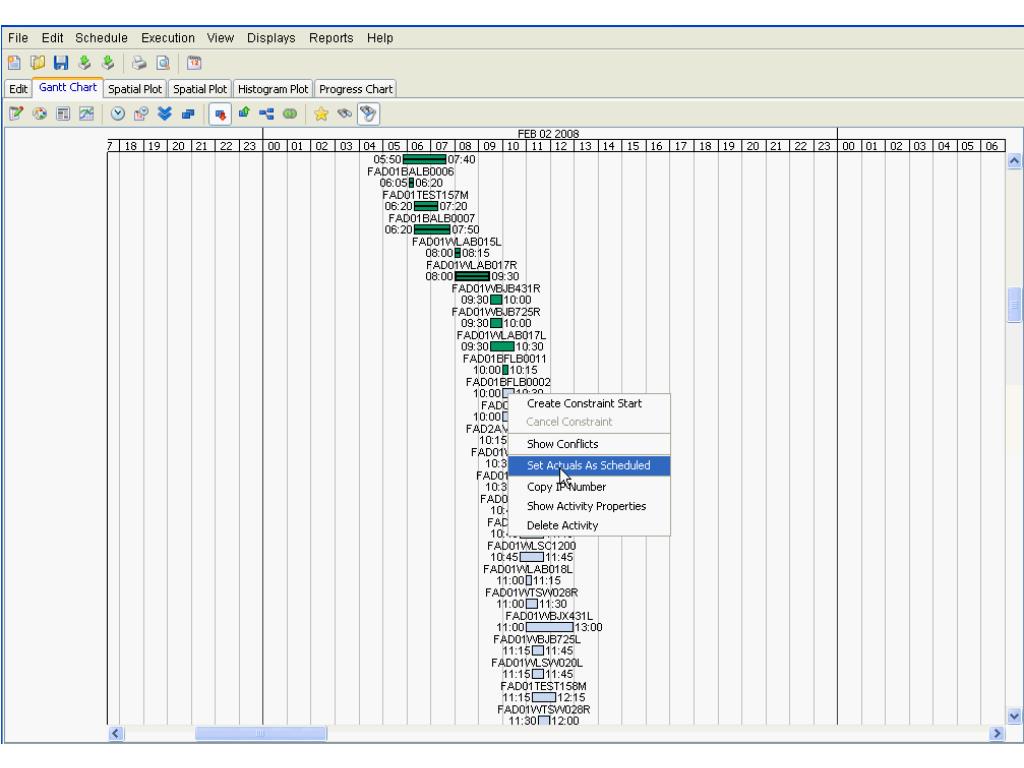Click the FAD01BALB0006 activity label

[410, 172]
